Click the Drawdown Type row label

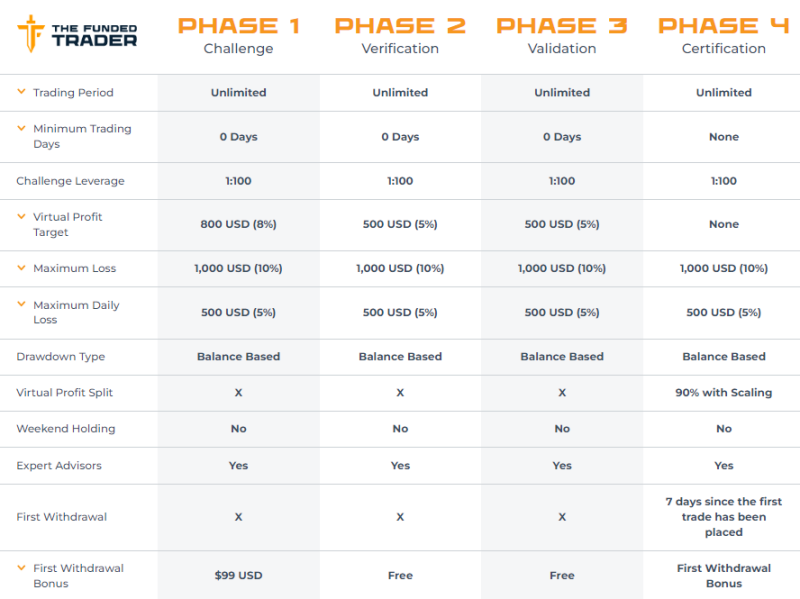tap(60, 356)
